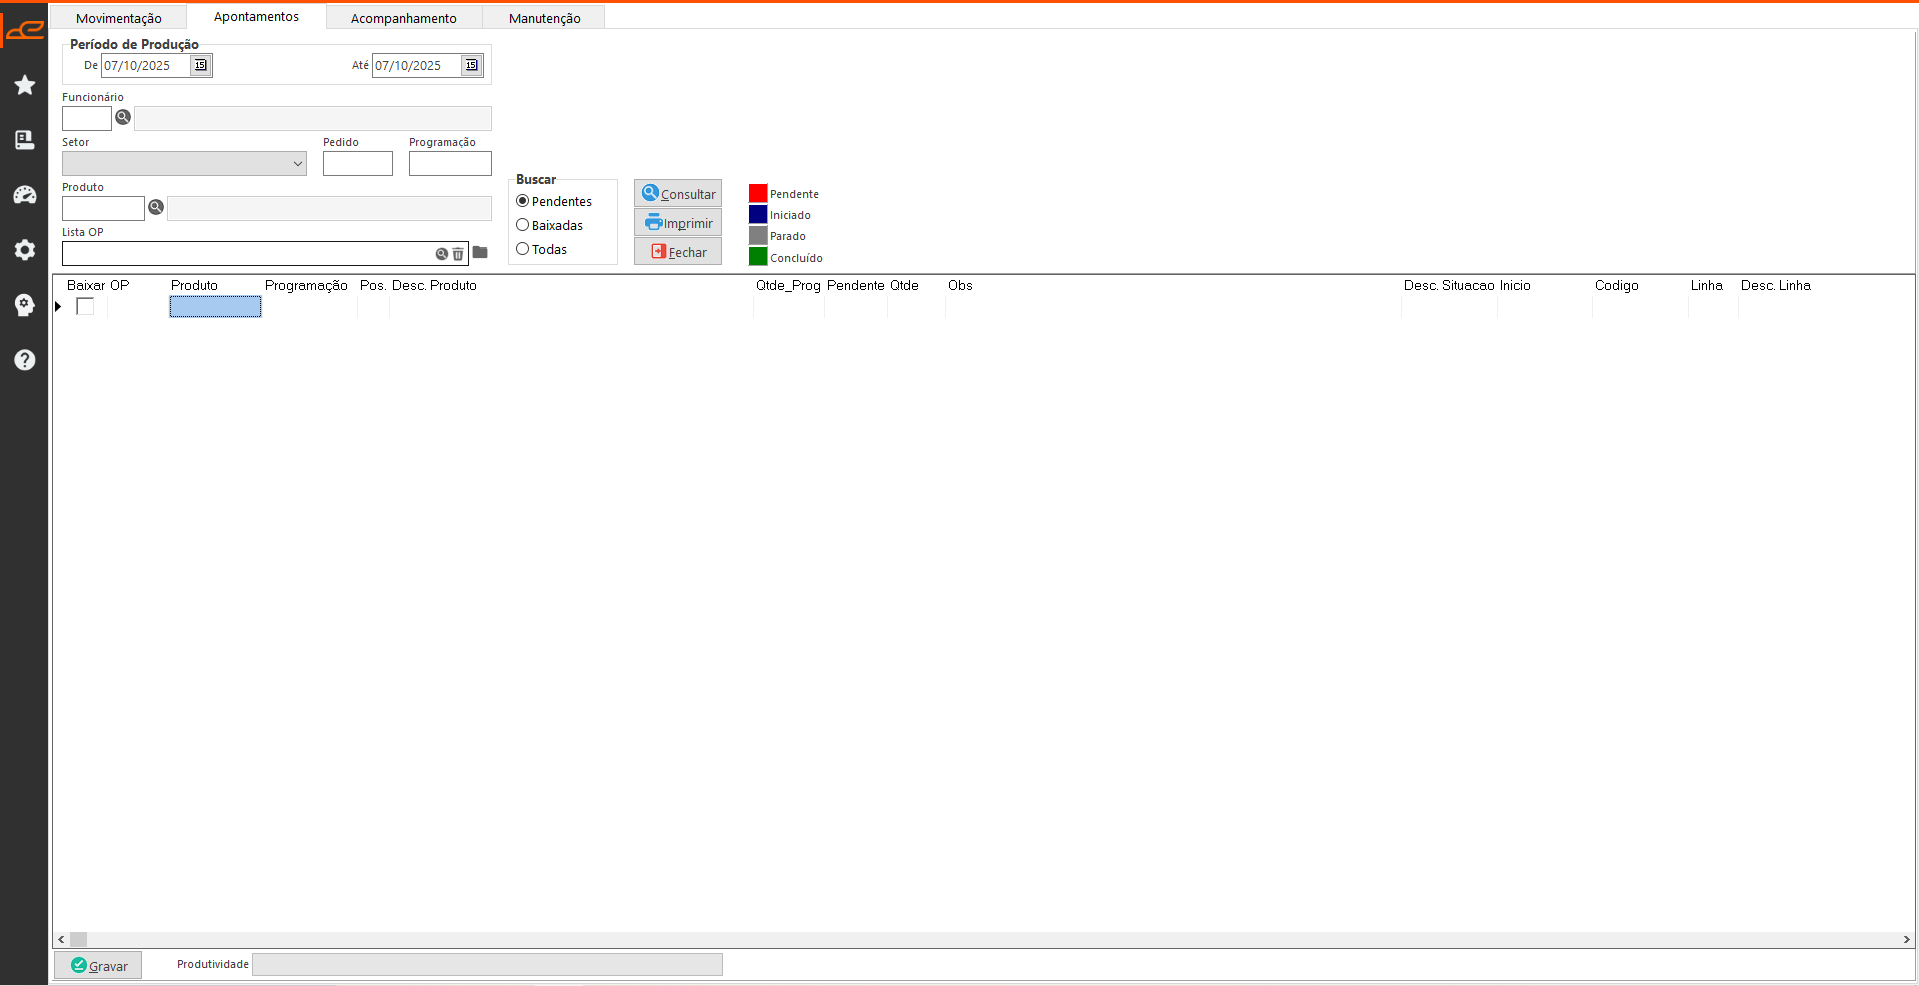
Task: Tick the Baixar OP checkbox in the first row
Action: [x=85, y=307]
